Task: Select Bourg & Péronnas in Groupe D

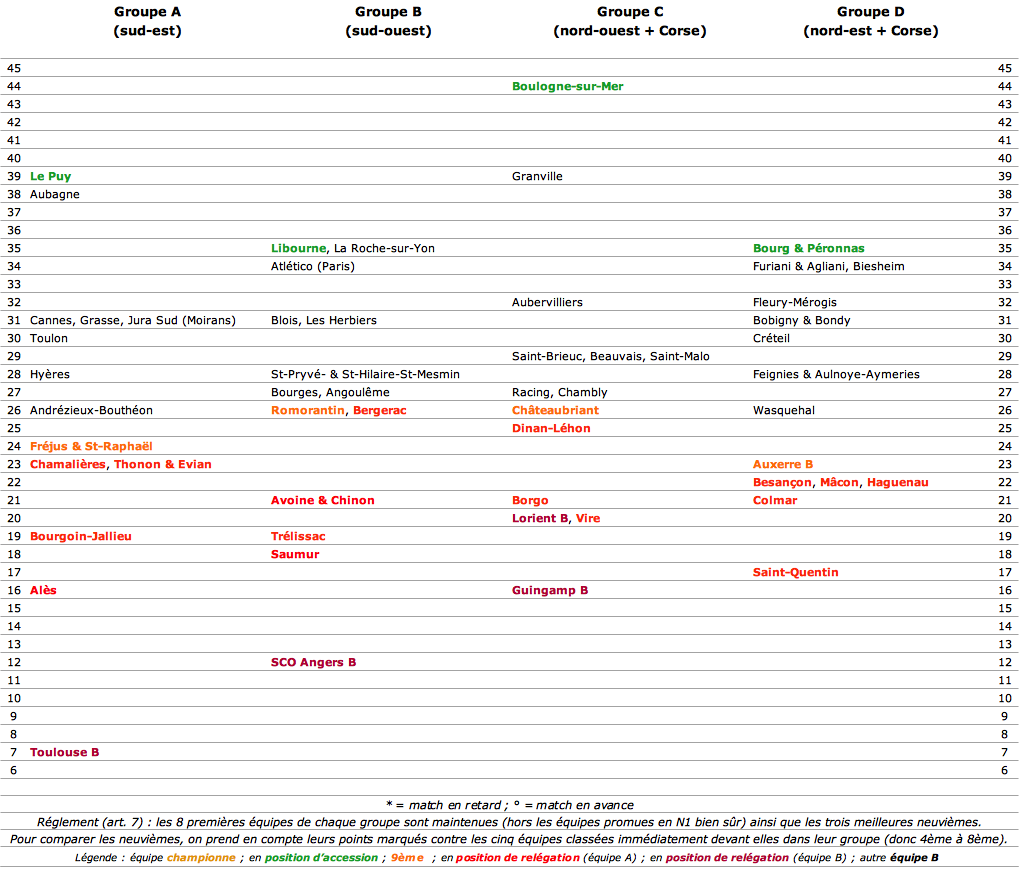Action: point(808,248)
